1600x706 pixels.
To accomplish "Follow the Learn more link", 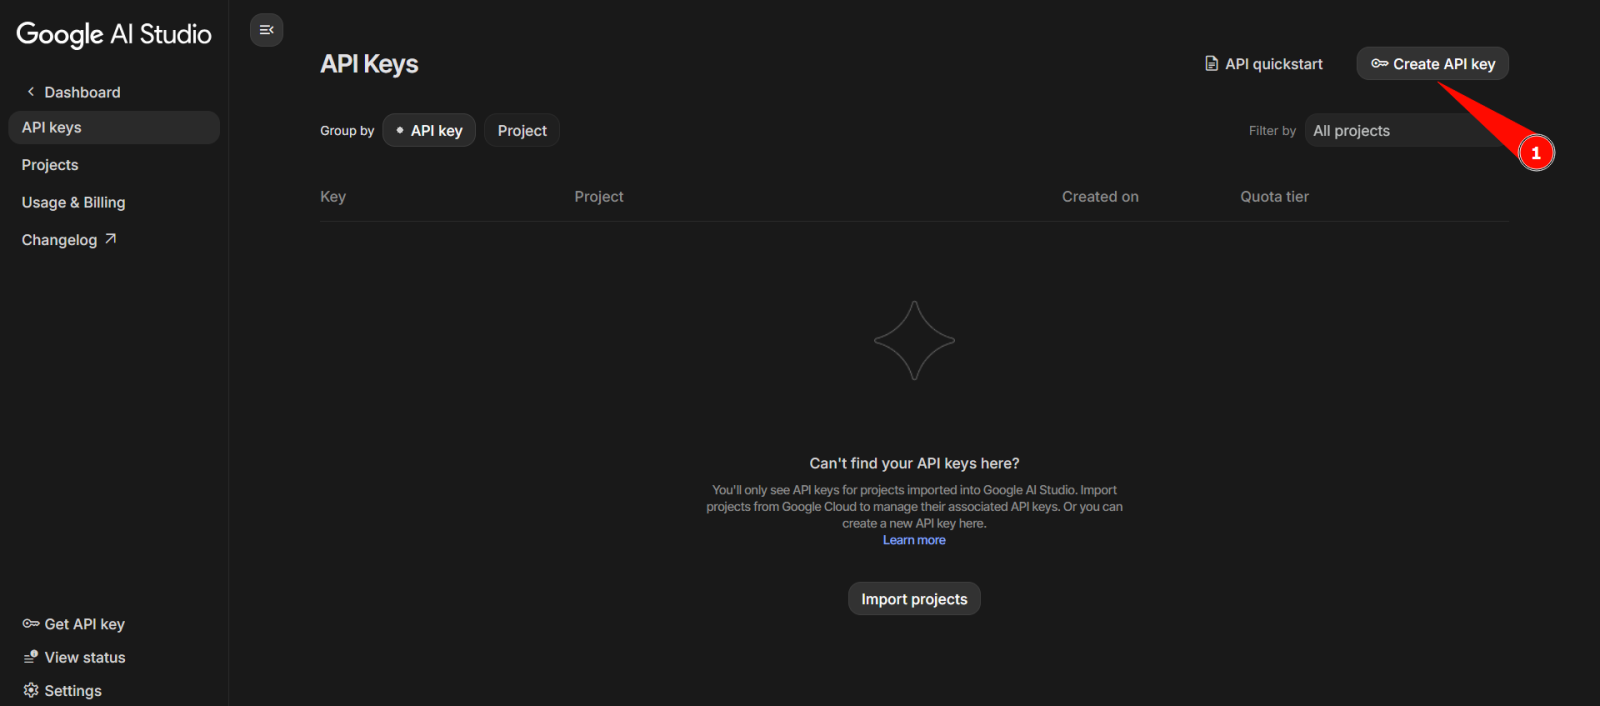I will (914, 540).
